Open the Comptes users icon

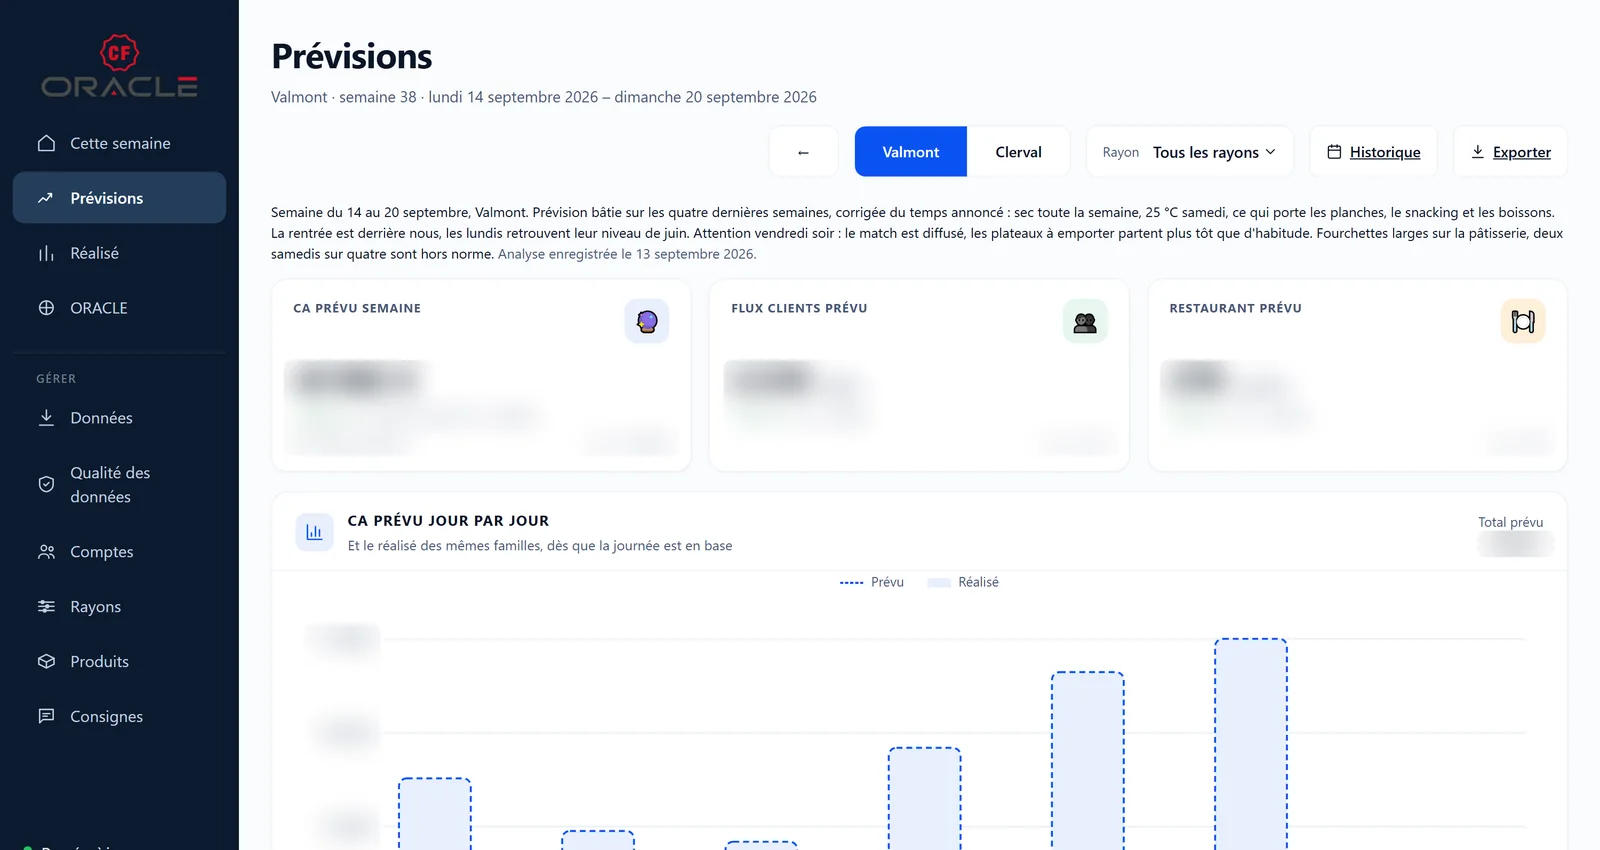point(46,552)
